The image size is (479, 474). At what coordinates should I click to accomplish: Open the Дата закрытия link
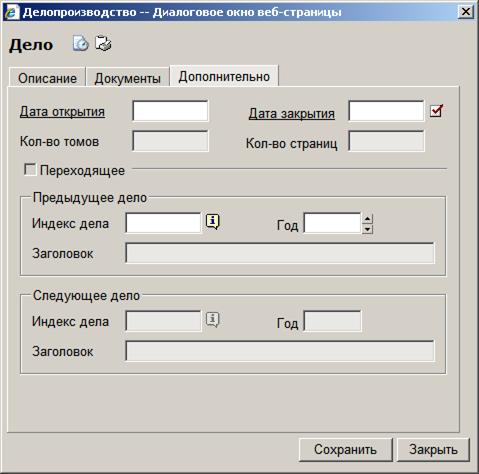pyautogui.click(x=292, y=113)
